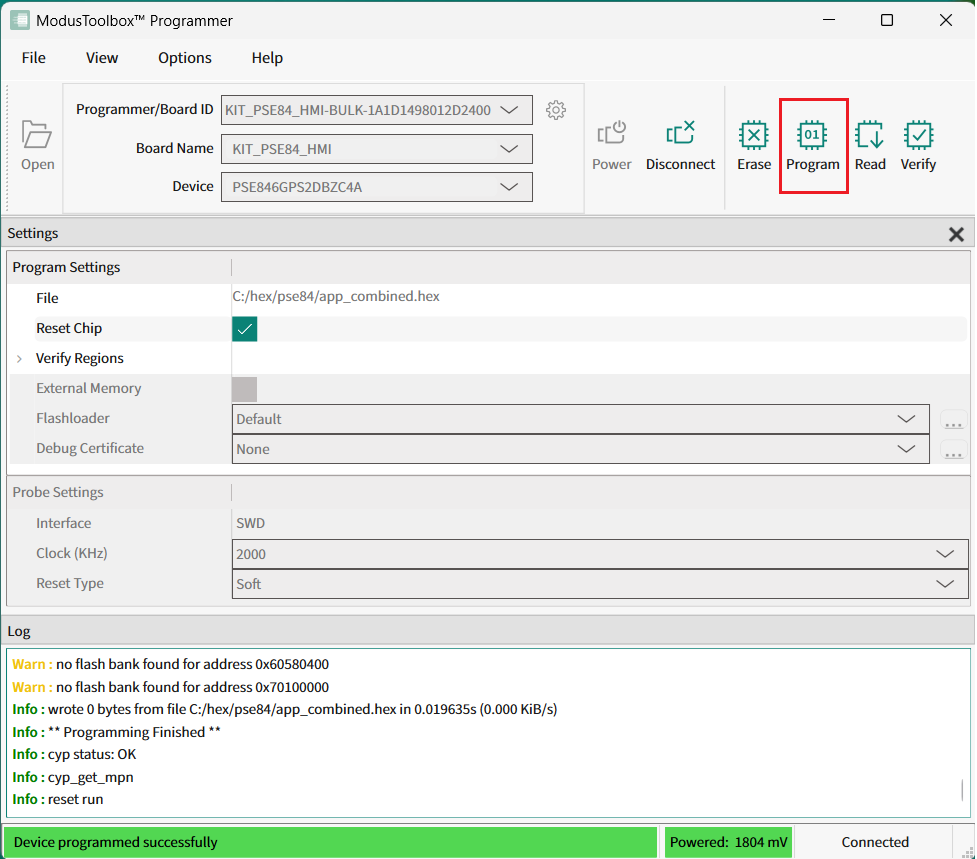Select warning log for address 0x60580400
This screenshot has height=859, width=977.
click(x=171, y=664)
